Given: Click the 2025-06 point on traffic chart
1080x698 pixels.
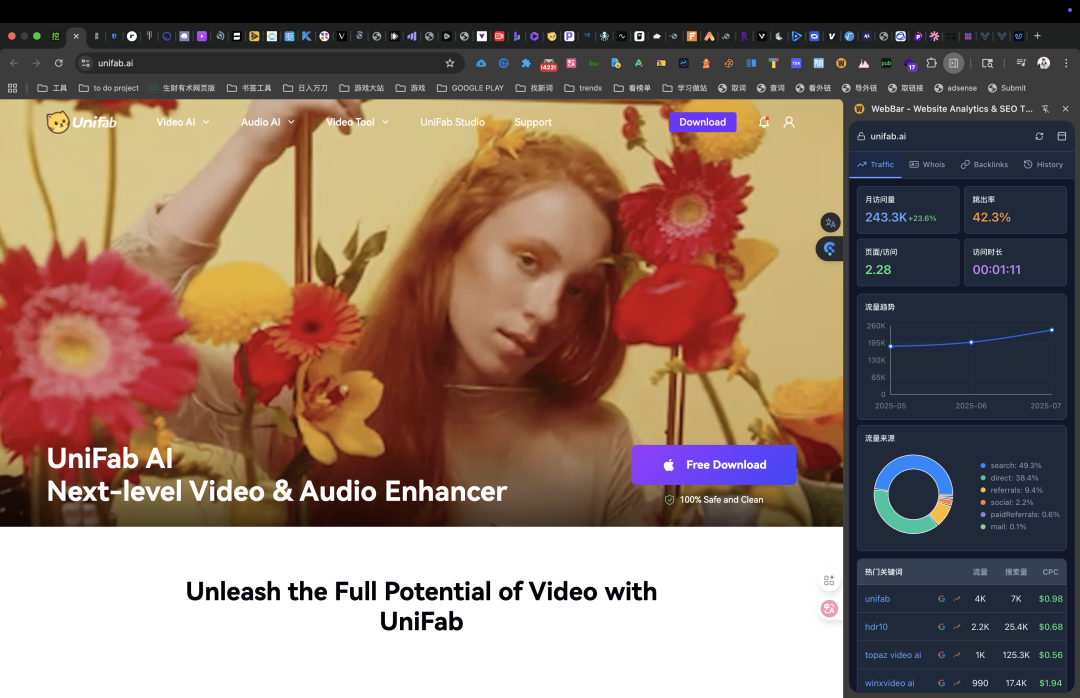Looking at the screenshot, I should pyautogui.click(x=971, y=342).
